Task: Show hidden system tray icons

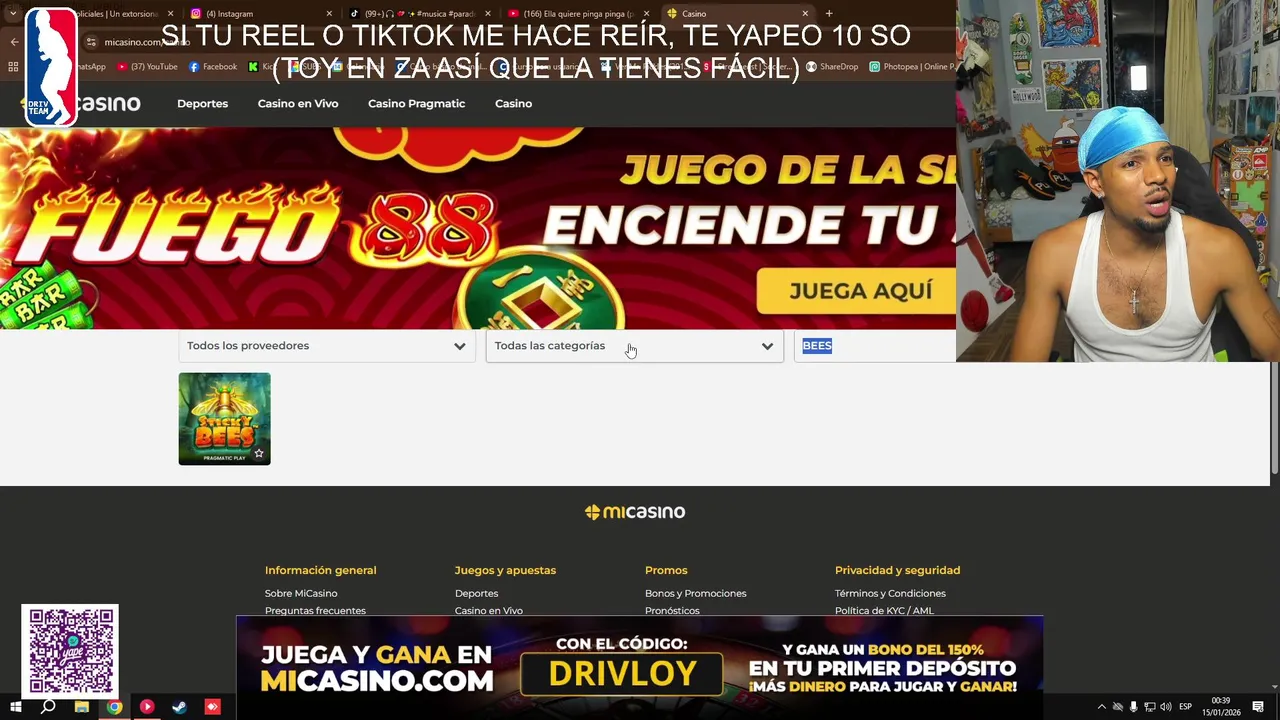Action: (x=1102, y=707)
